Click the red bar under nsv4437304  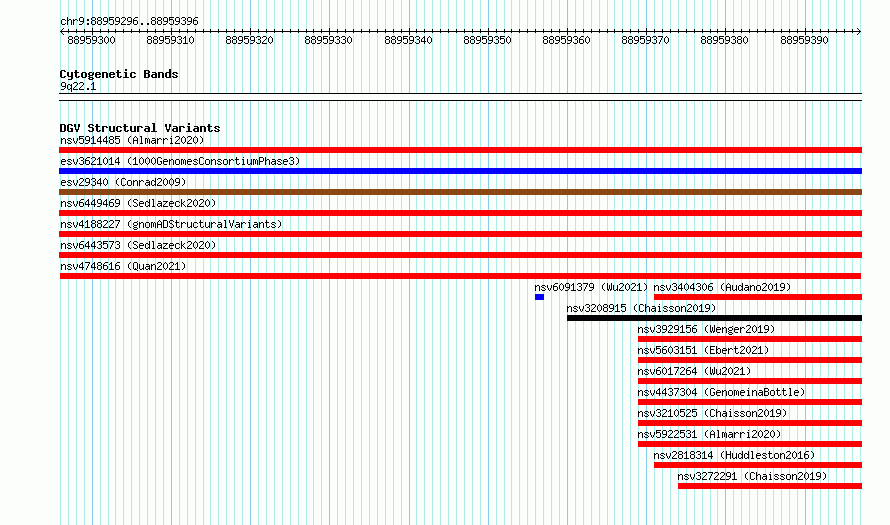750,402
